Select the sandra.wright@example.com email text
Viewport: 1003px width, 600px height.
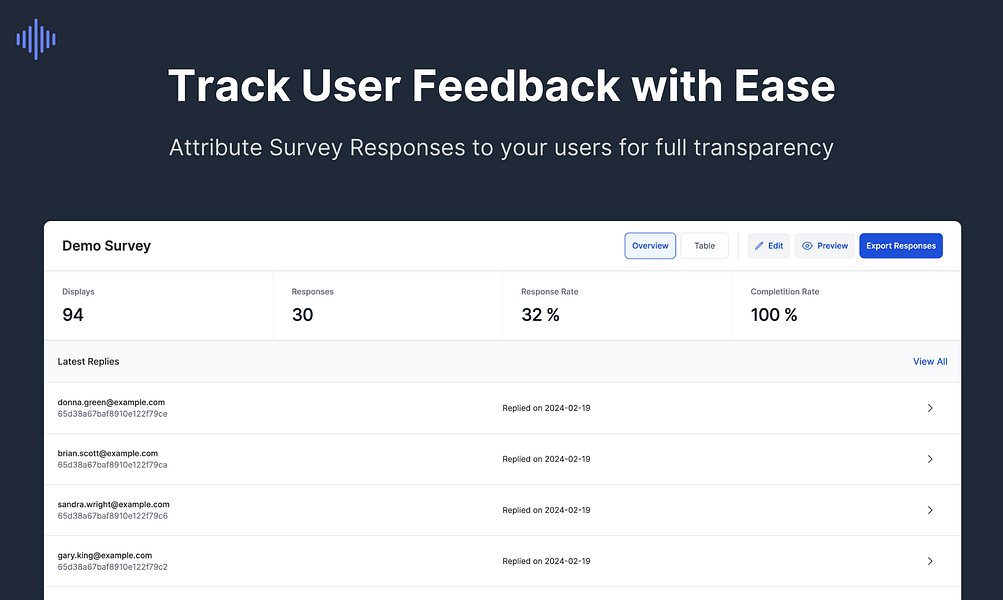pos(113,505)
